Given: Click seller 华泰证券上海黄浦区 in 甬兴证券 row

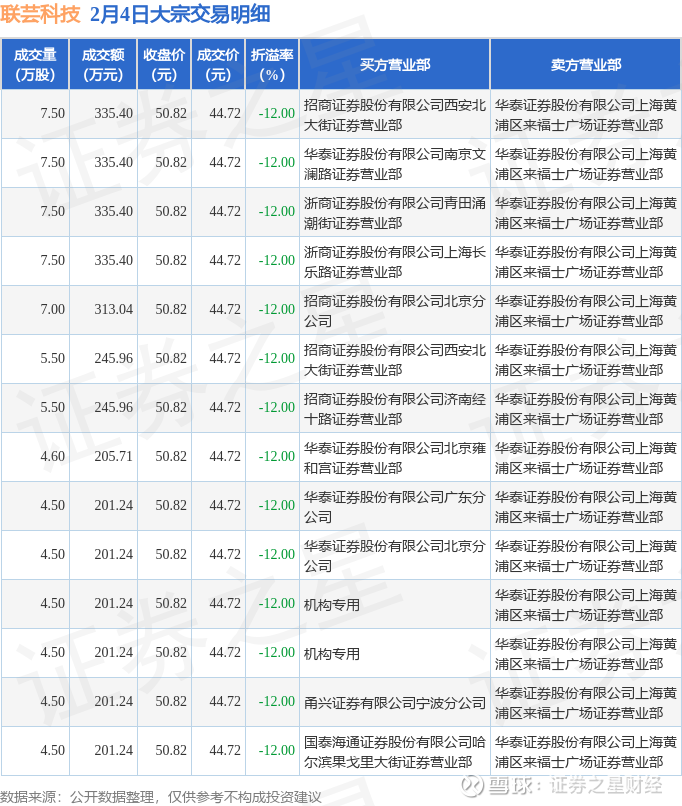Looking at the screenshot, I should [x=586, y=703].
